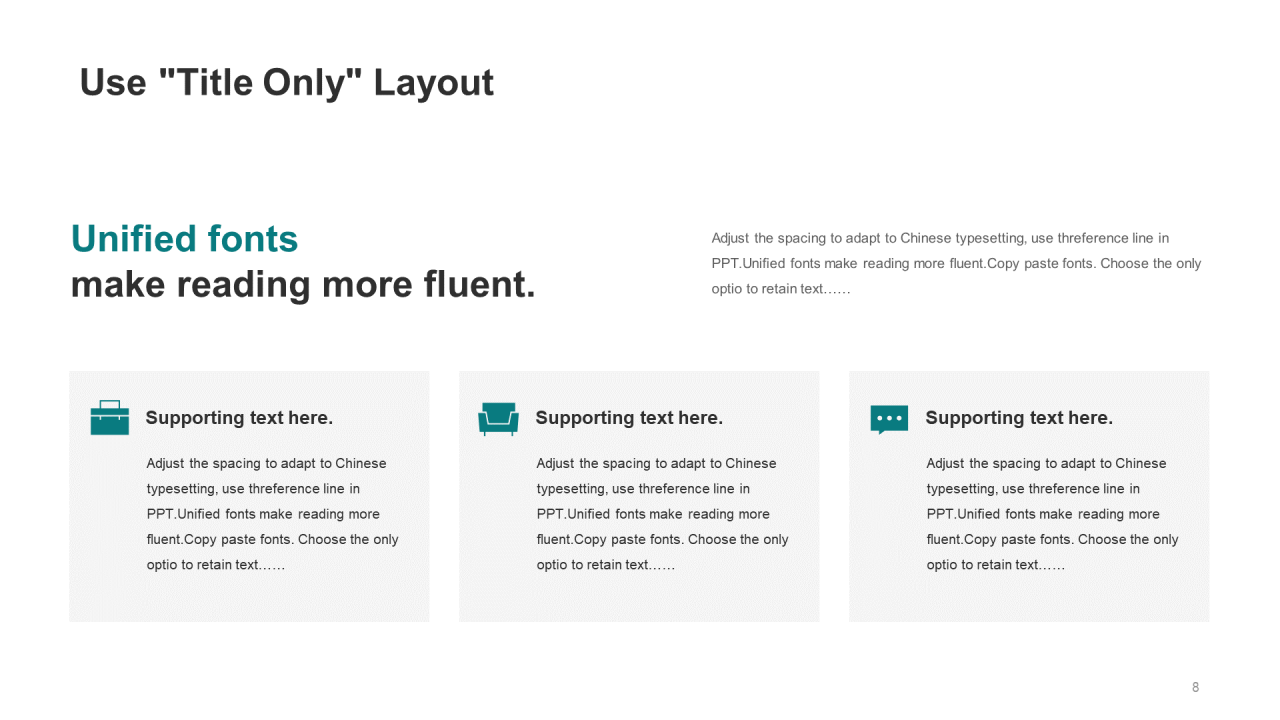Click the body paragraph in the chat bubble card
The width and height of the screenshot is (1280, 720).
pyautogui.click(x=1052, y=514)
